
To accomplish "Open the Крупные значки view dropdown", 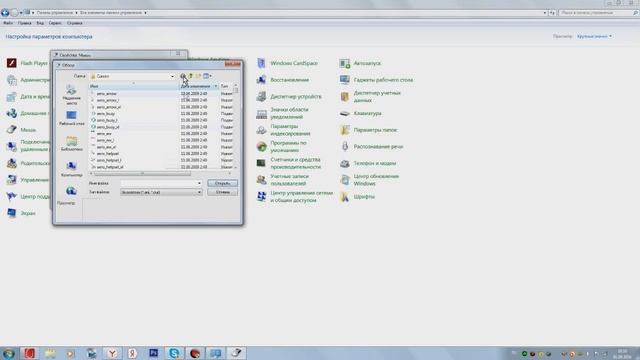I will (x=594, y=36).
